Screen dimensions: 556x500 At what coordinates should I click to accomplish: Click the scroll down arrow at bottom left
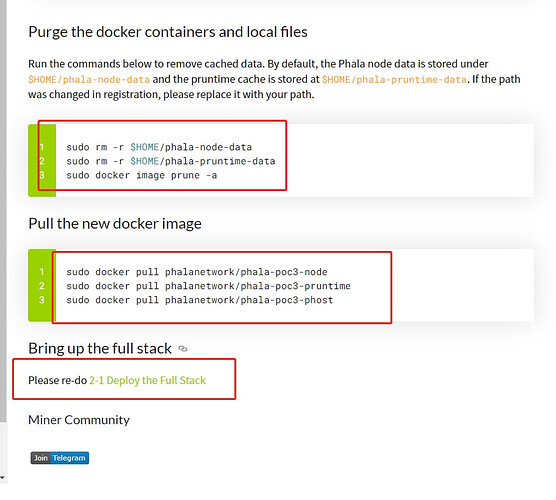pyautogui.click(x=2, y=478)
